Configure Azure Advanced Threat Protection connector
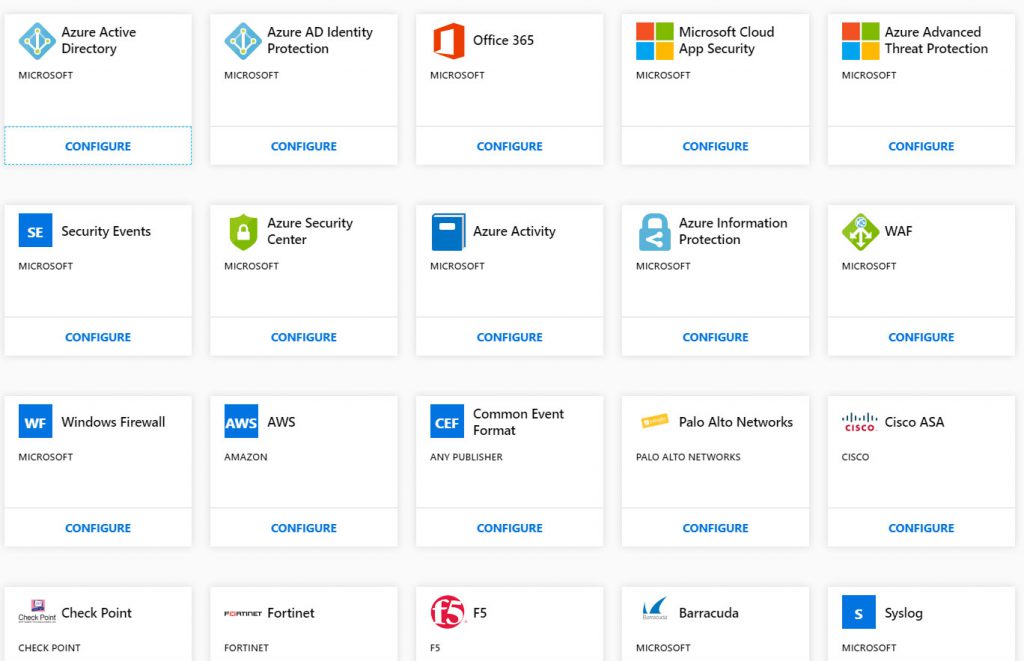This screenshot has width=1024, height=661. [921, 146]
